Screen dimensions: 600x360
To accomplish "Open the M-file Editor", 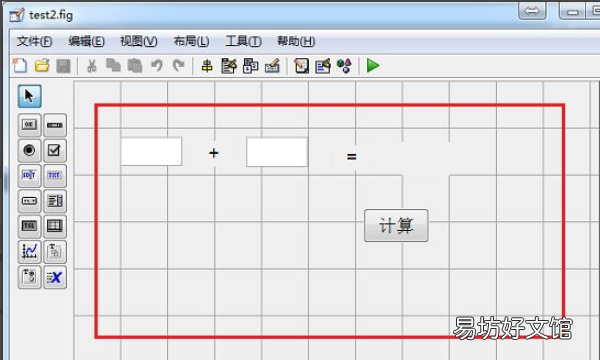I will [301, 66].
